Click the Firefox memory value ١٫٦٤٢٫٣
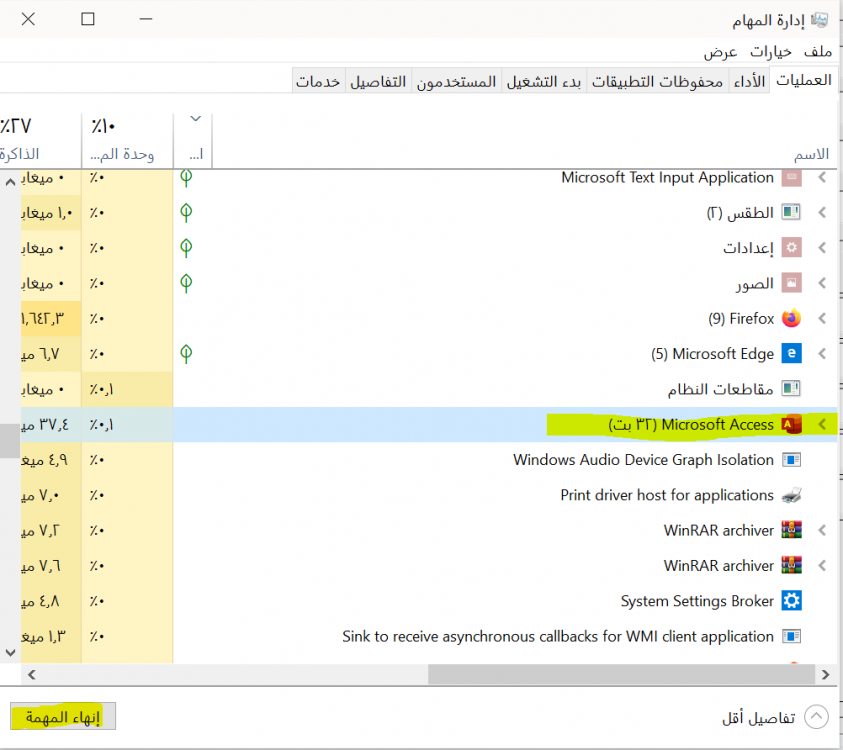Image resolution: width=843 pixels, height=750 pixels. click(42, 319)
